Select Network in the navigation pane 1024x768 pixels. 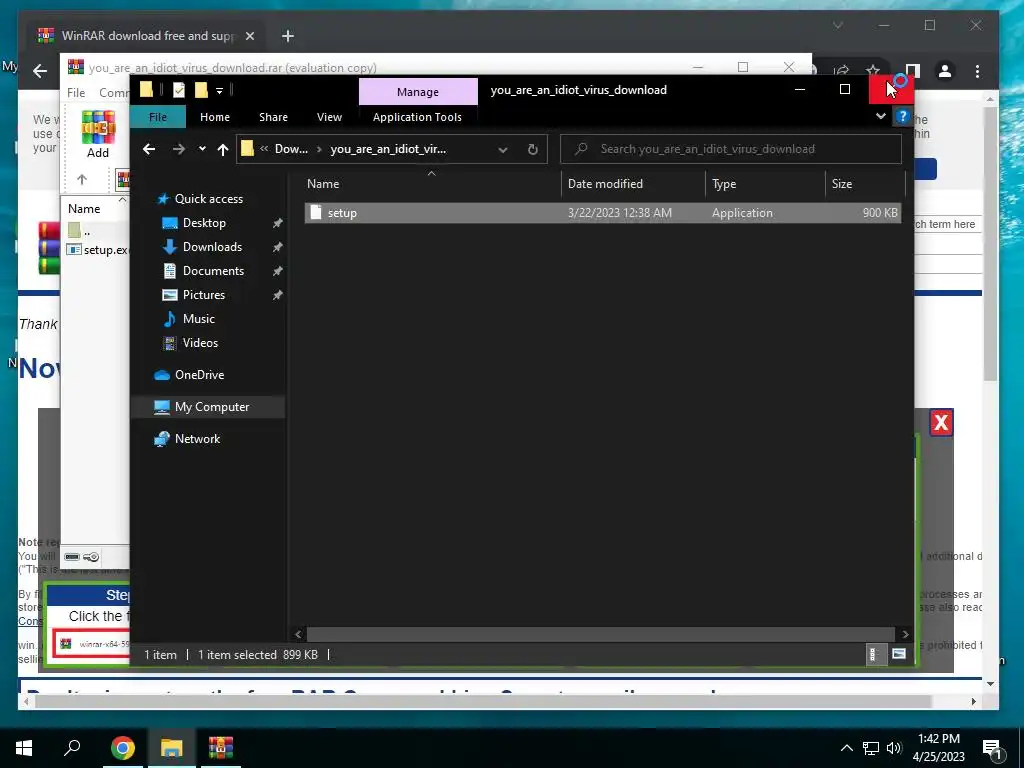tap(197, 439)
